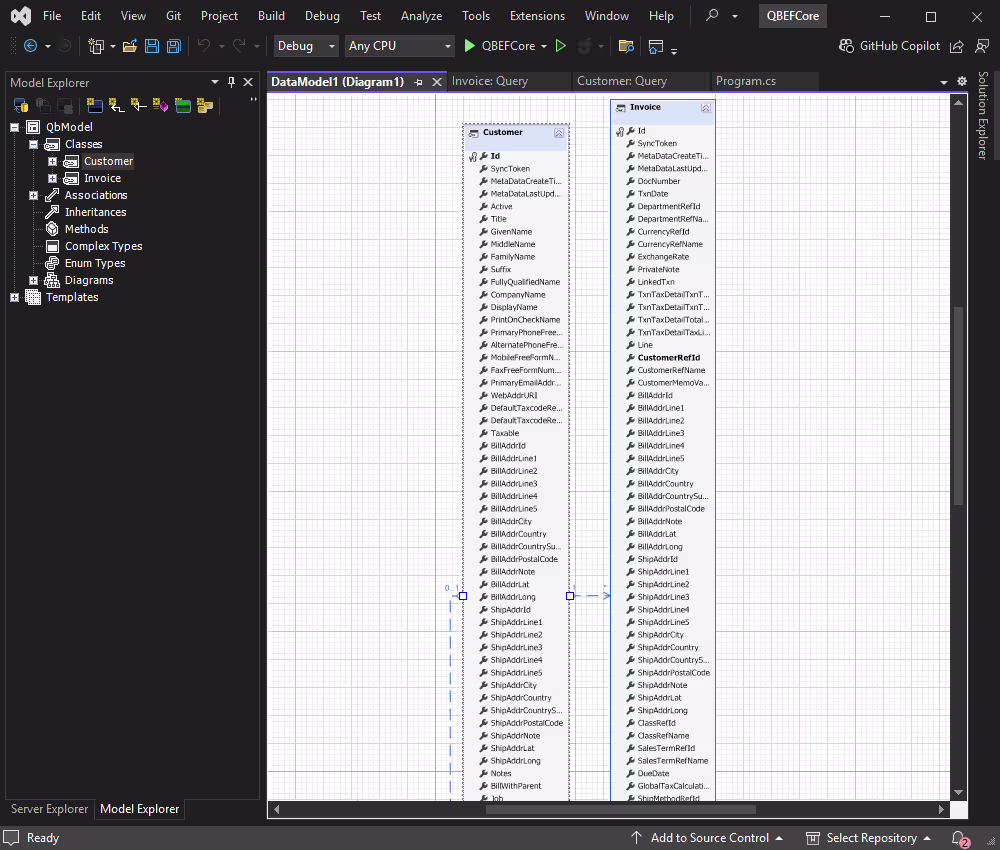Viewport: 1000px width, 850px height.
Task: Expand the Templates tree node
Action: point(14,297)
